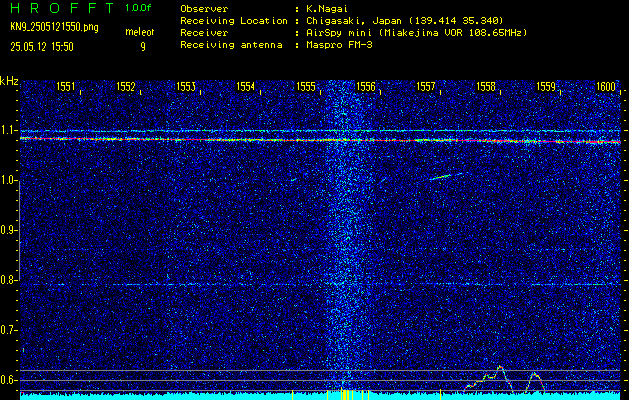Viewport: 629px width, 400px height.
Task: Click the HROFFT program title
Action: [x=63, y=8]
